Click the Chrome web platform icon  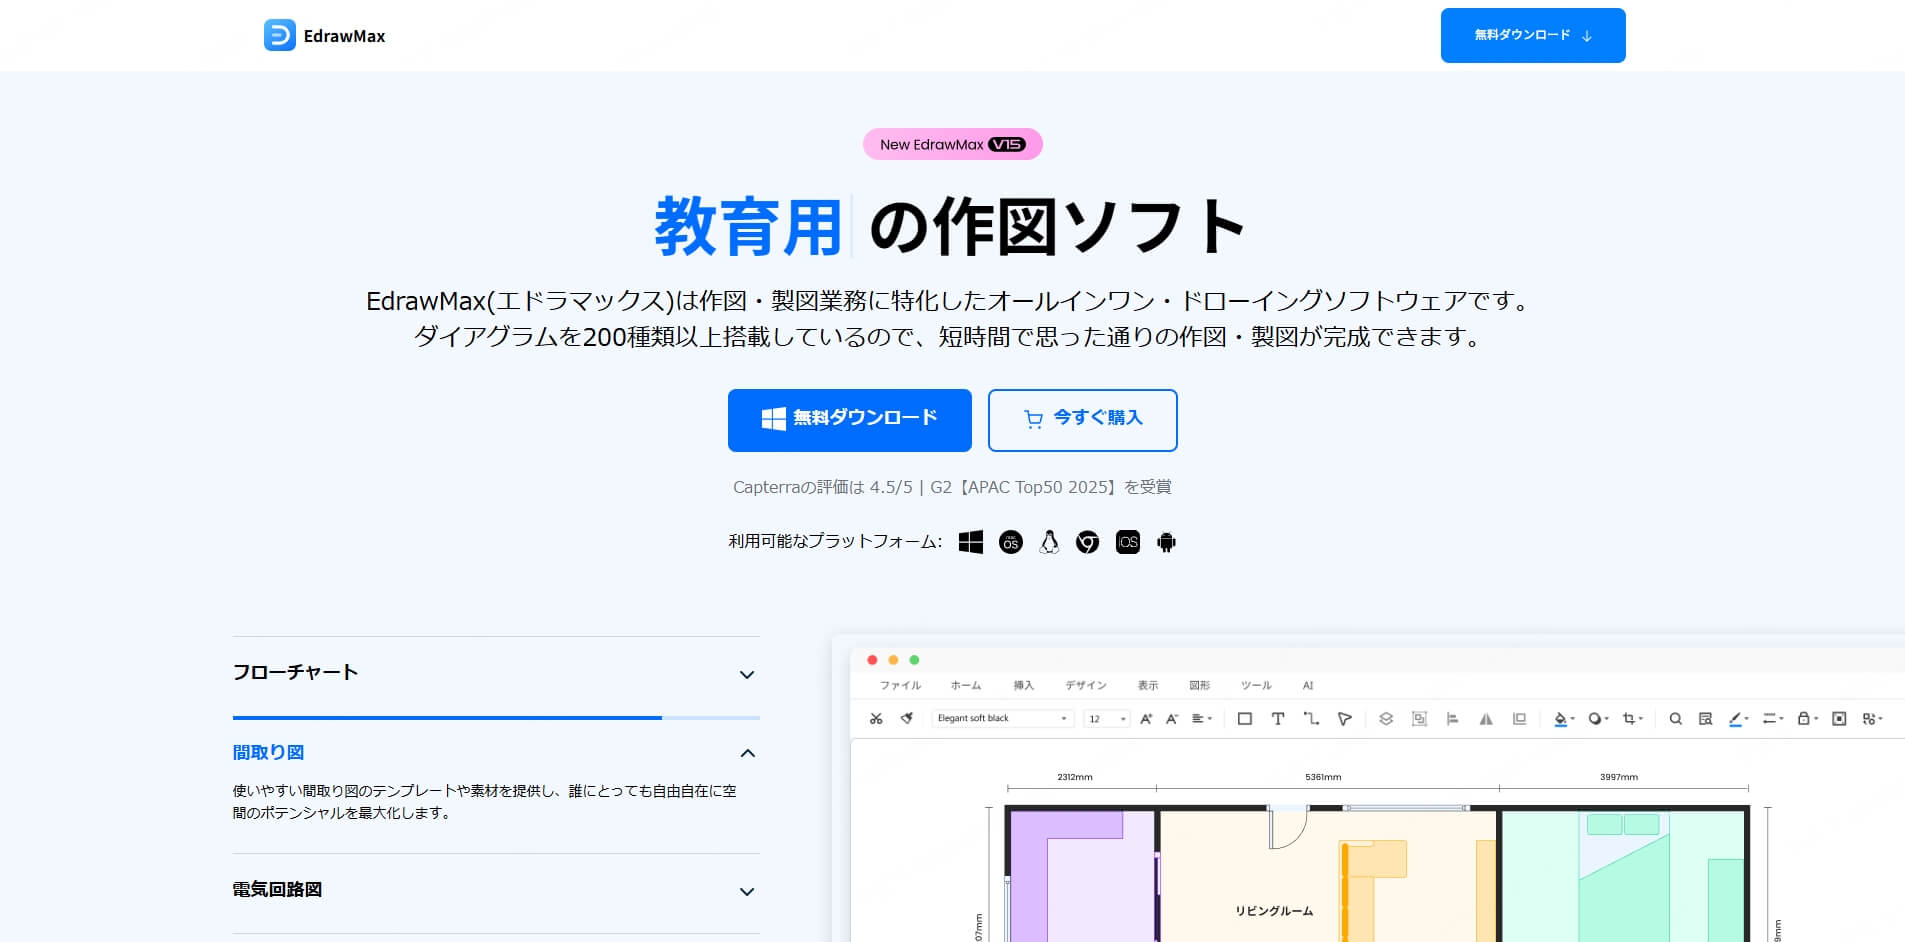pos(1087,542)
